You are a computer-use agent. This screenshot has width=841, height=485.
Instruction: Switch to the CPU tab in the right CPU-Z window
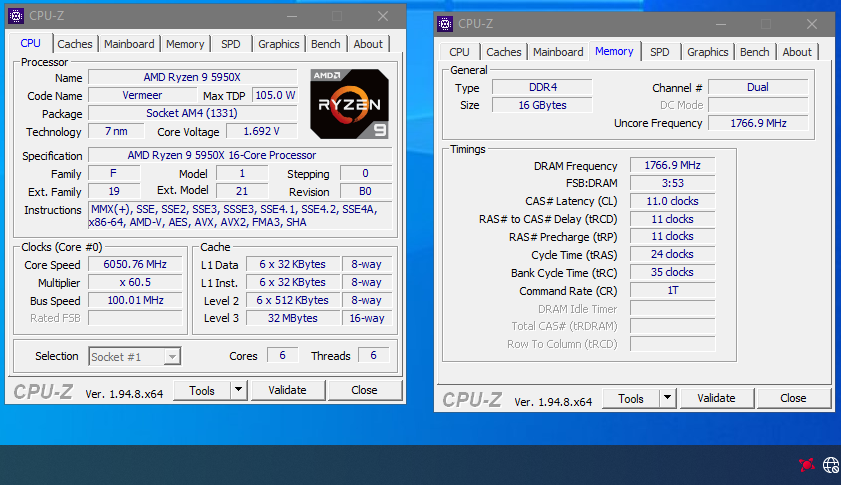click(459, 52)
